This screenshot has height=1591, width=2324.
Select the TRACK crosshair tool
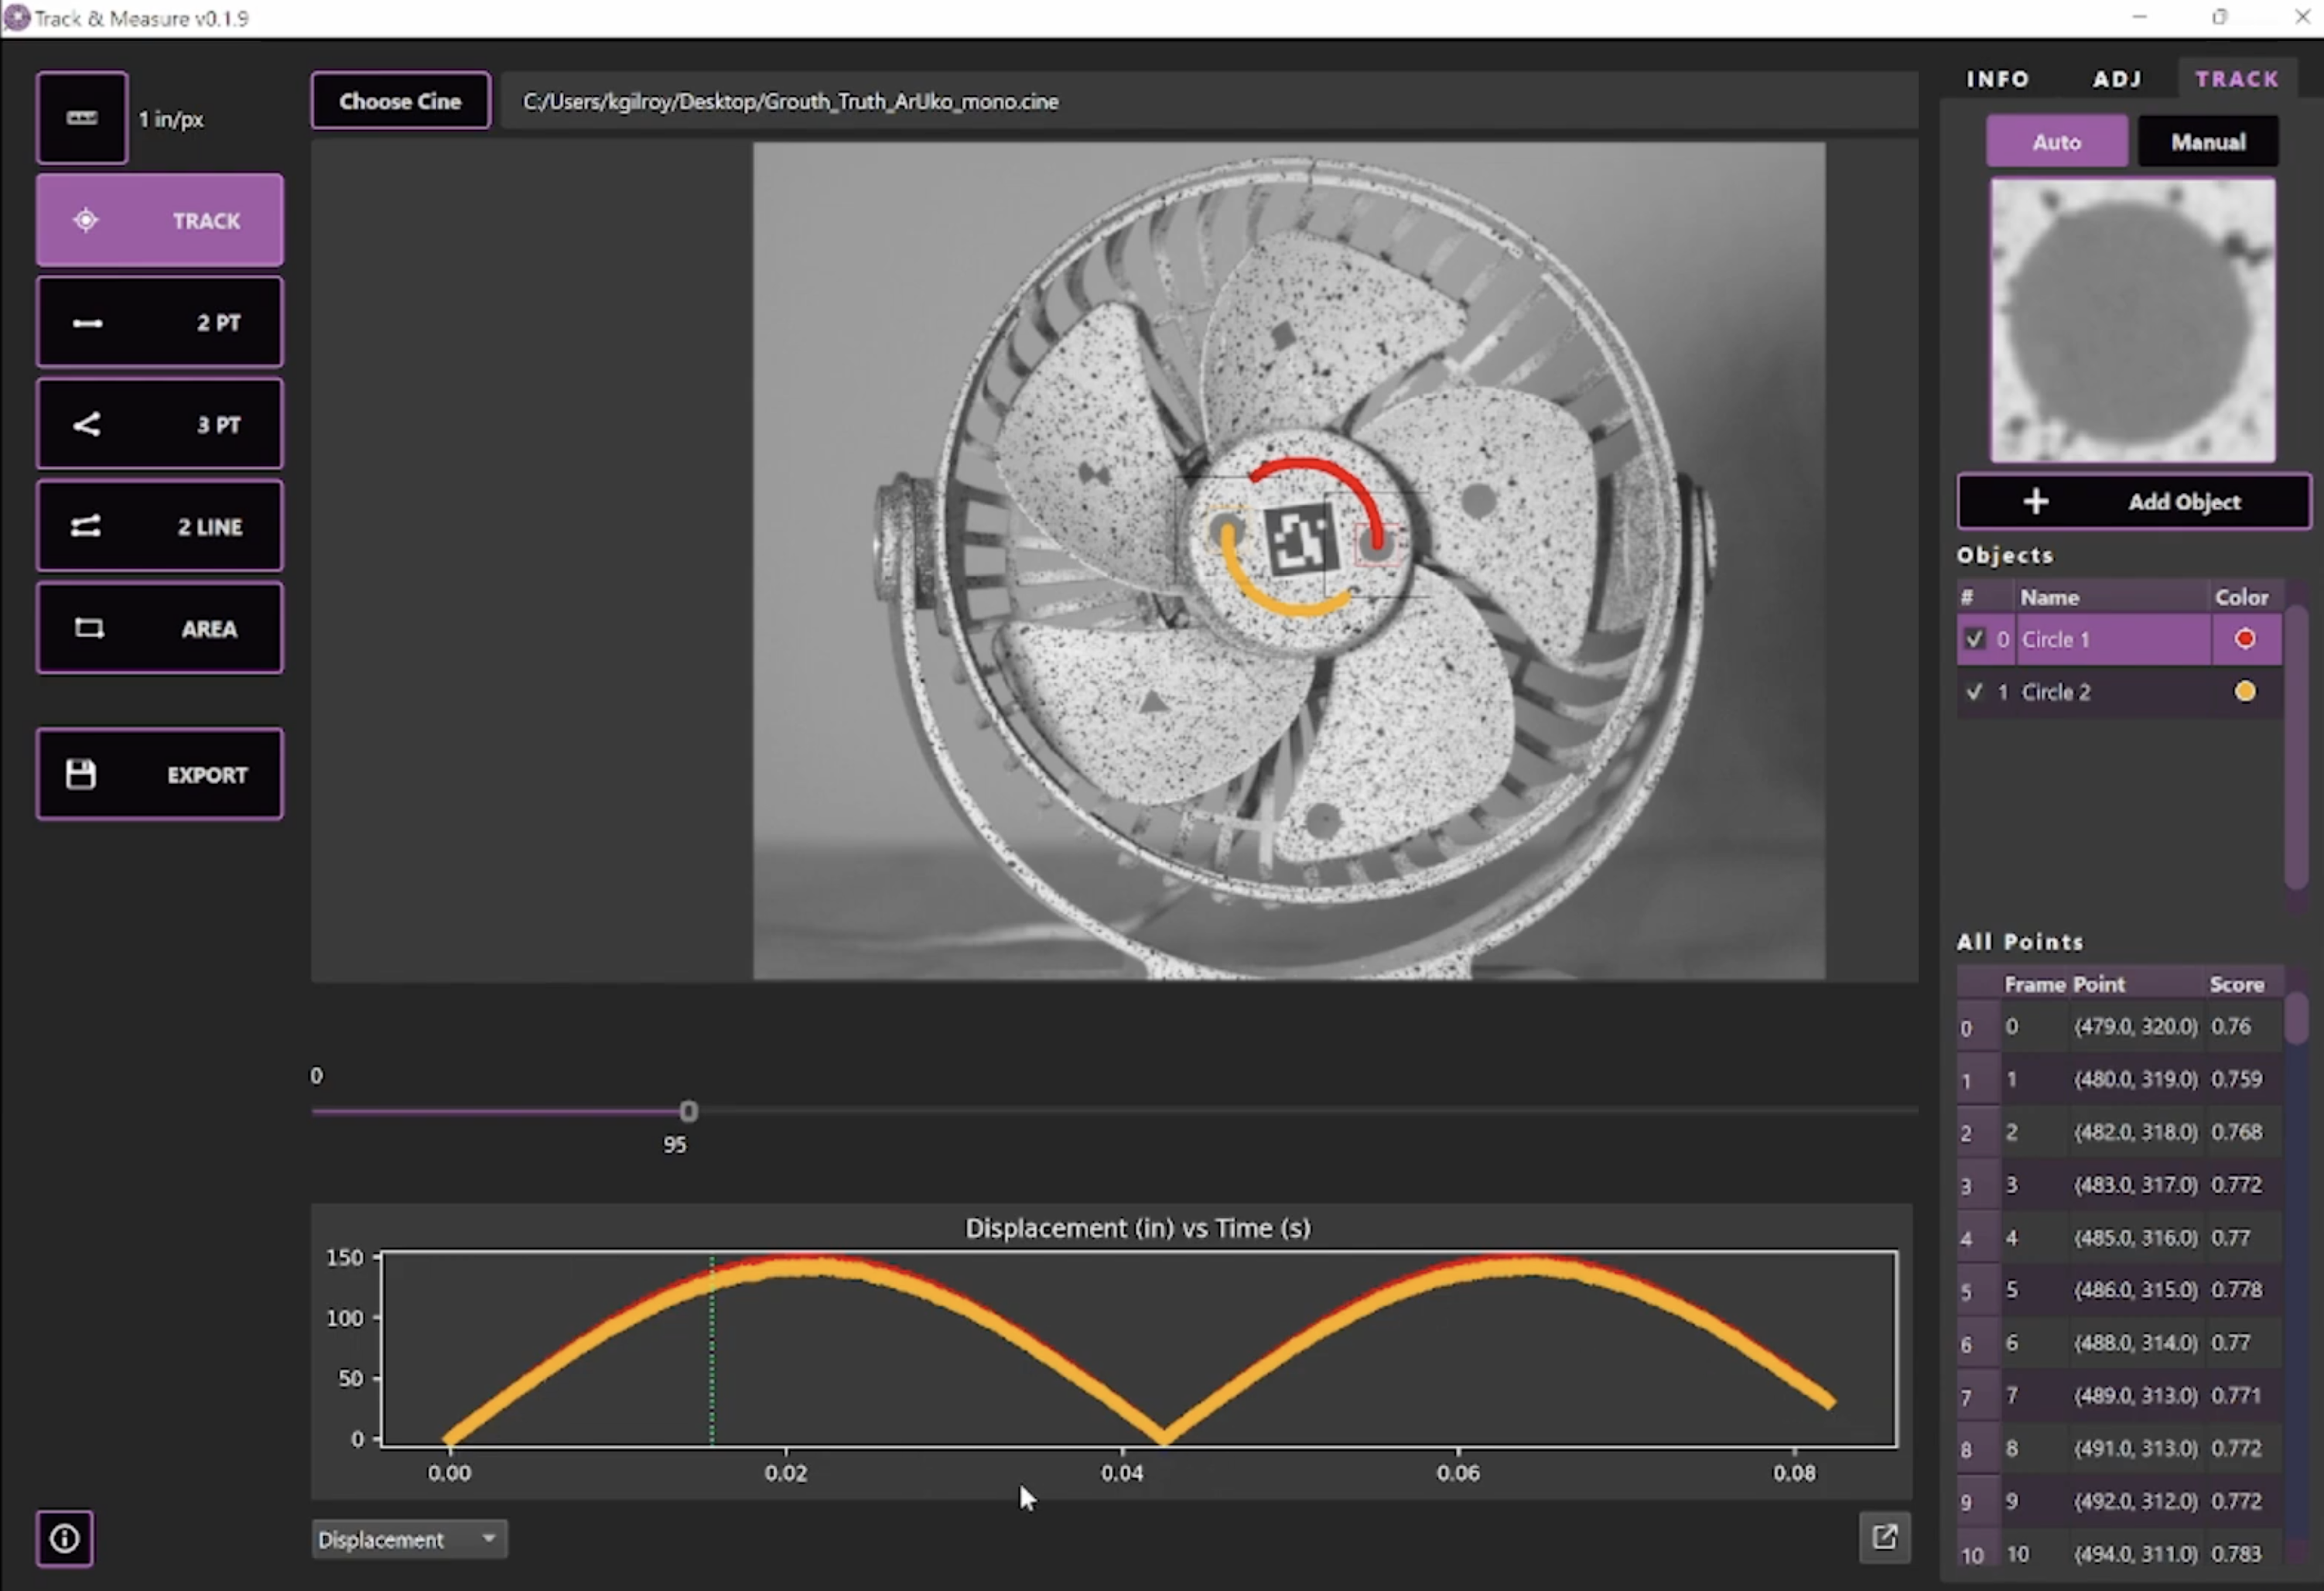pos(159,220)
